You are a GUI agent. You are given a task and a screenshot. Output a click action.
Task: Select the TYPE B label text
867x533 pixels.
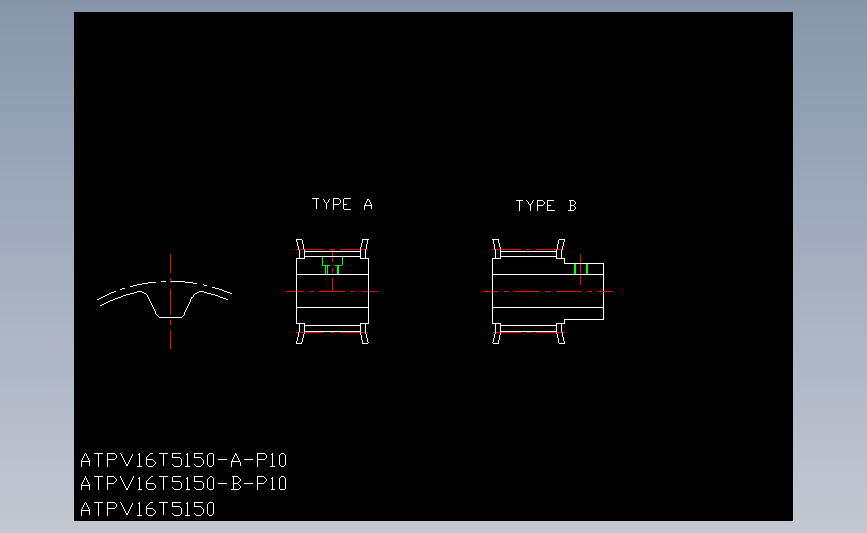coord(546,206)
